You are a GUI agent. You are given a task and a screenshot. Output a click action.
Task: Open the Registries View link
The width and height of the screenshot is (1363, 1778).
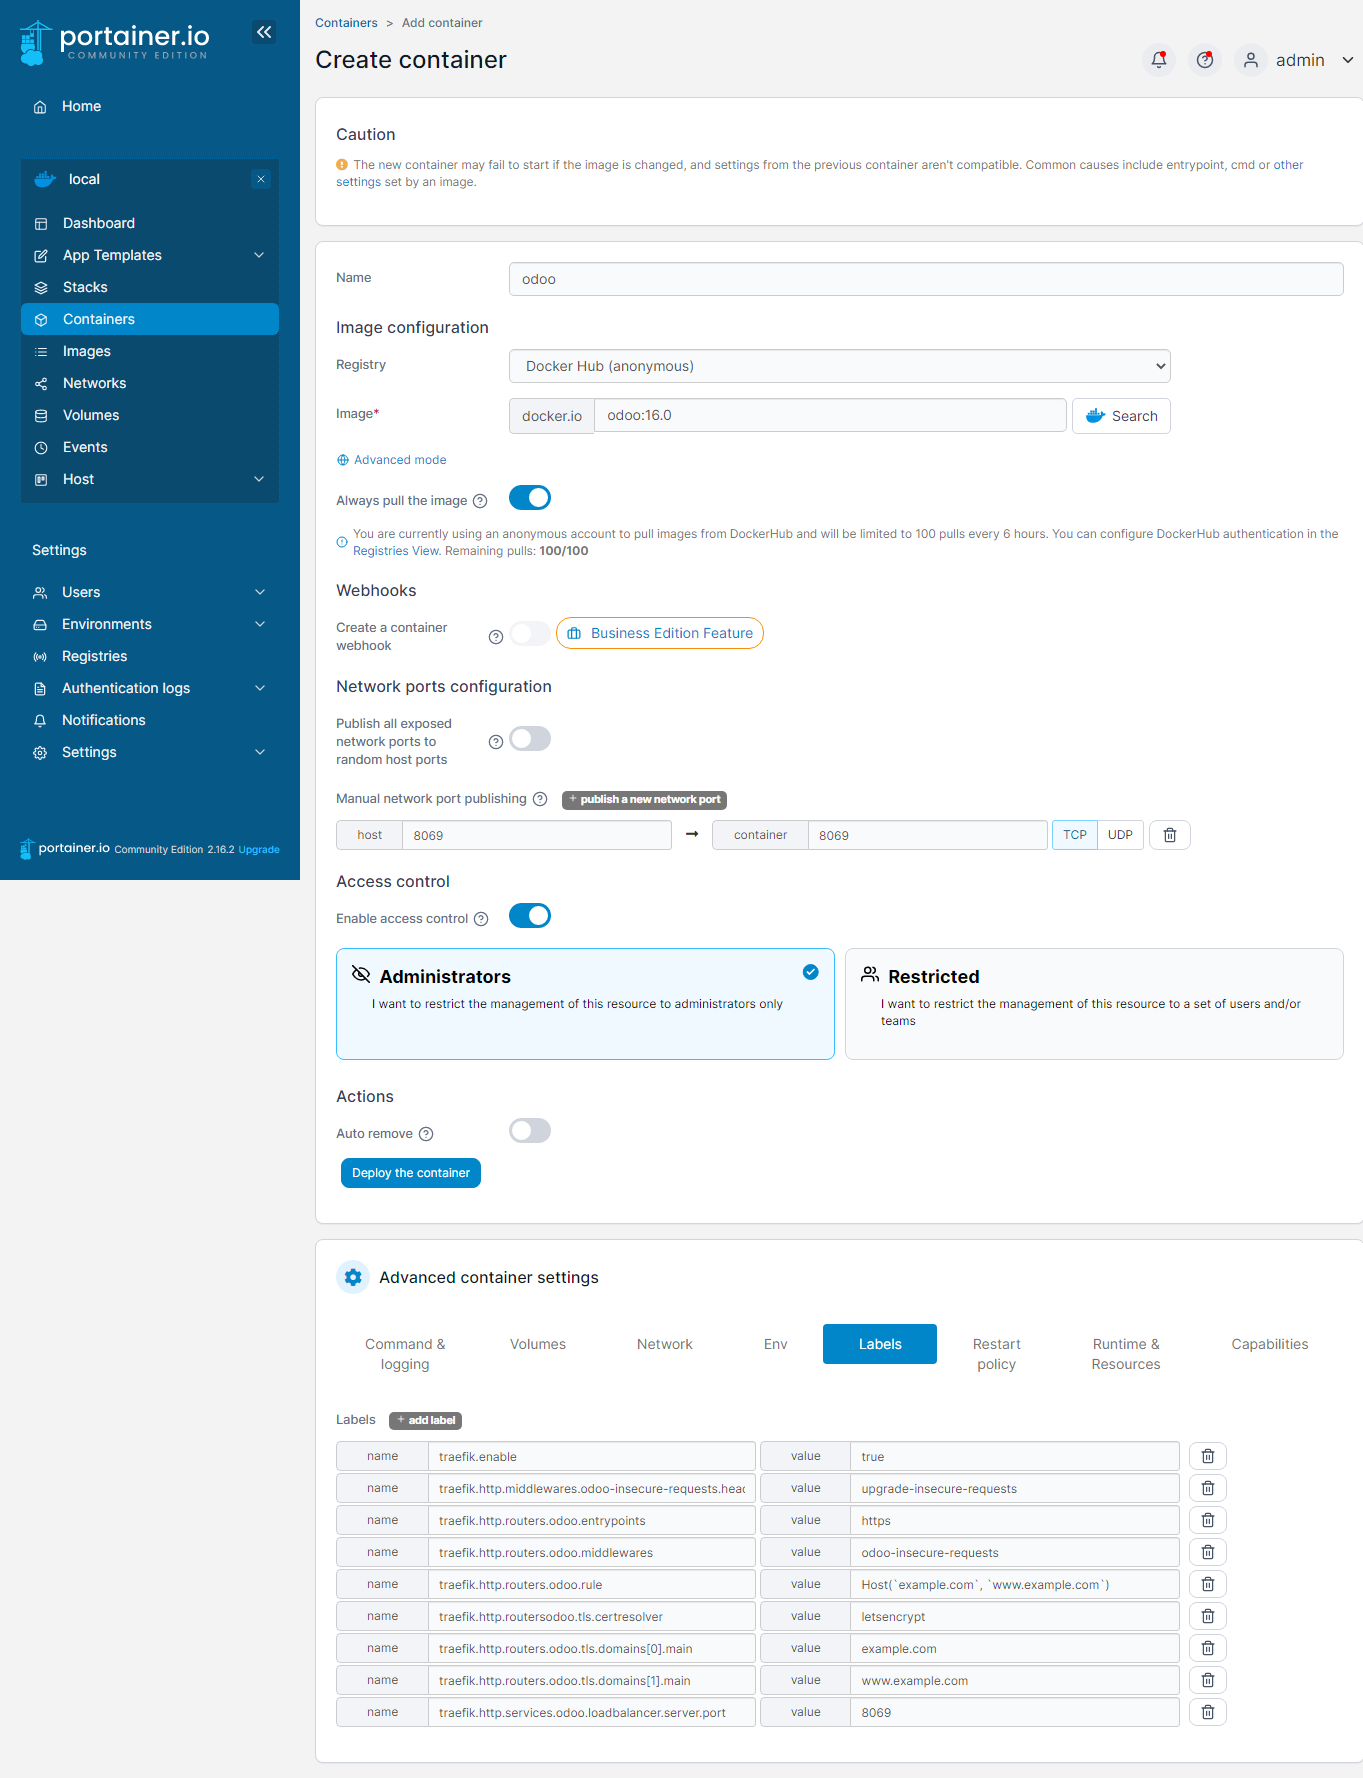[396, 551]
